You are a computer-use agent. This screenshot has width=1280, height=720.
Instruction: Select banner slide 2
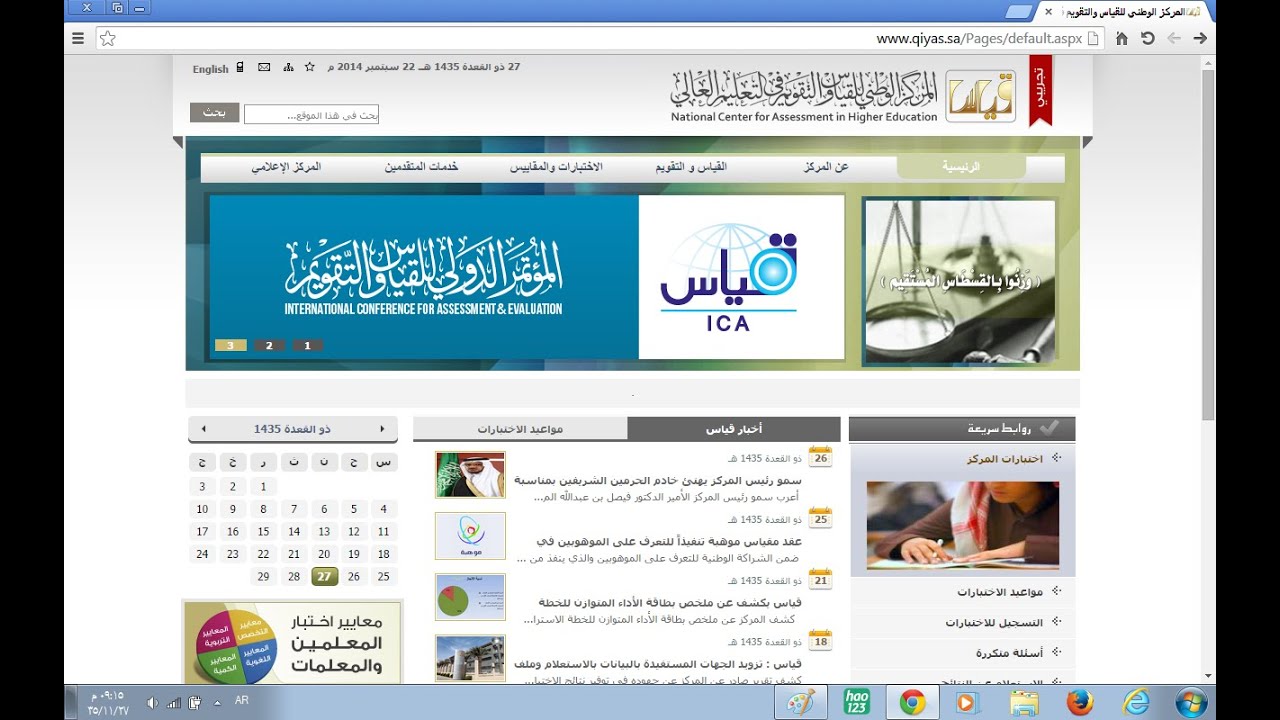269,346
